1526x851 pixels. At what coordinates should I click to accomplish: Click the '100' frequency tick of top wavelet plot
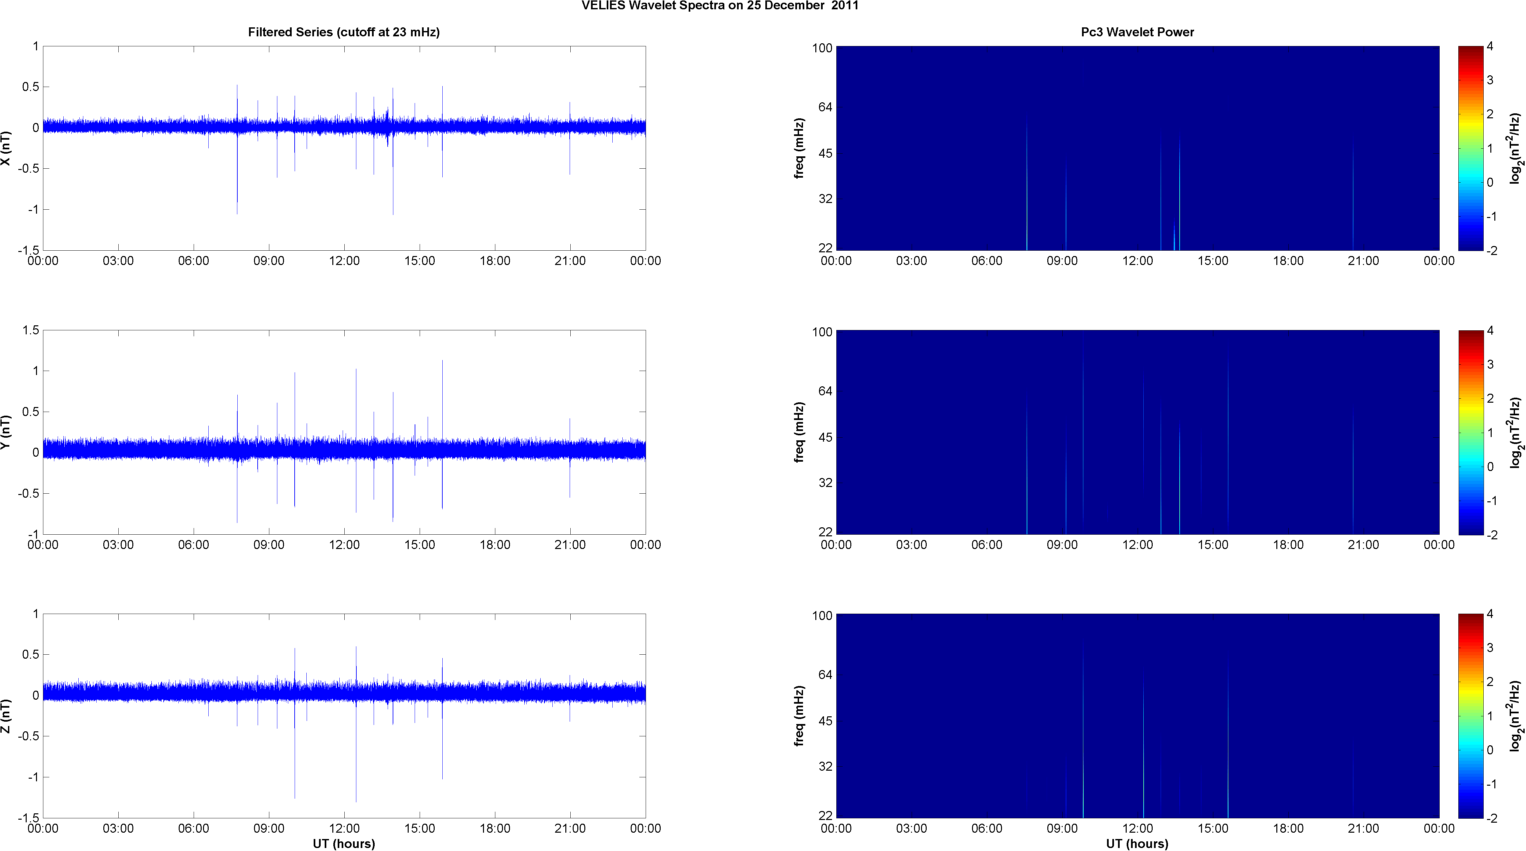[822, 48]
